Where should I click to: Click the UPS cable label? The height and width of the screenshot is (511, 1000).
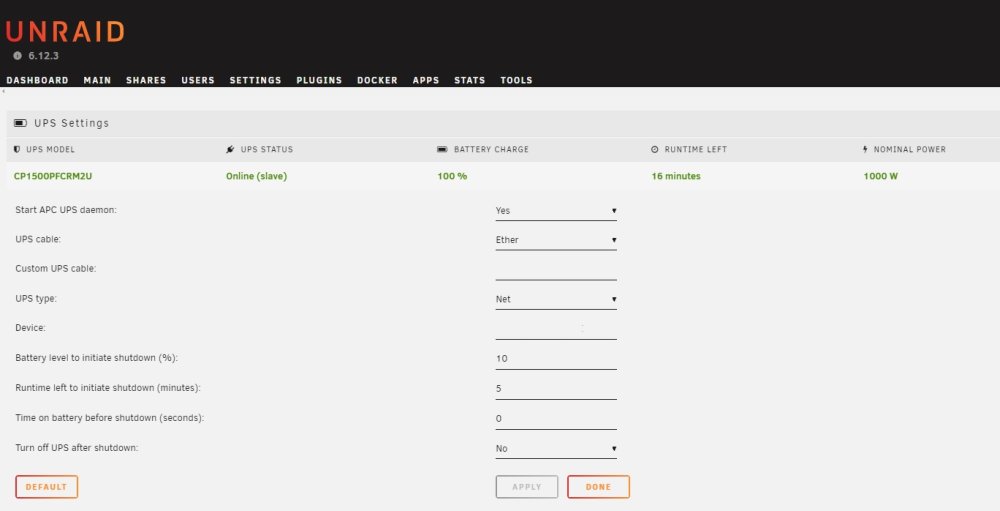click(38, 239)
